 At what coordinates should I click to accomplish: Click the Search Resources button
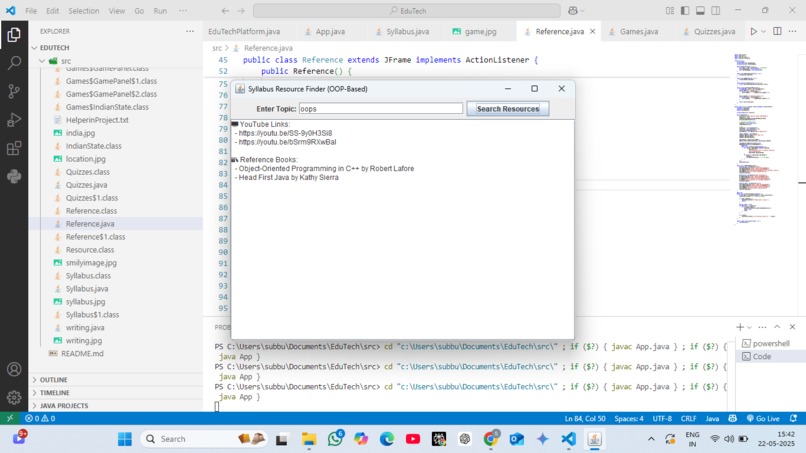click(508, 108)
